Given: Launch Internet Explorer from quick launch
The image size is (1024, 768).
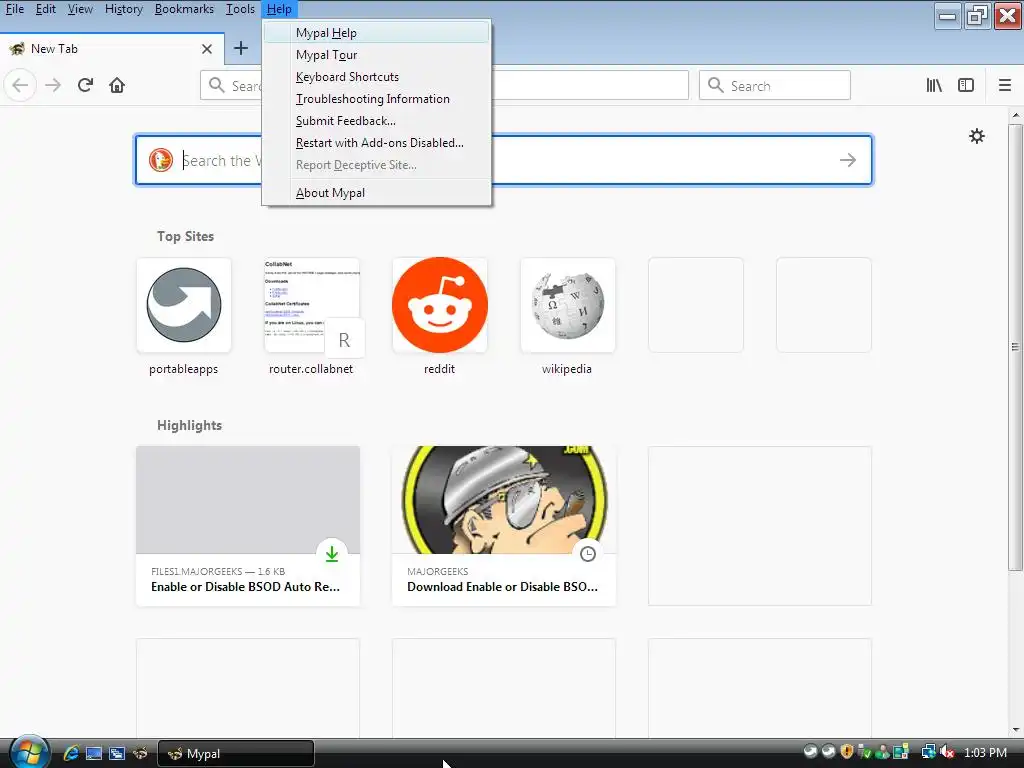Looking at the screenshot, I should click(x=71, y=753).
